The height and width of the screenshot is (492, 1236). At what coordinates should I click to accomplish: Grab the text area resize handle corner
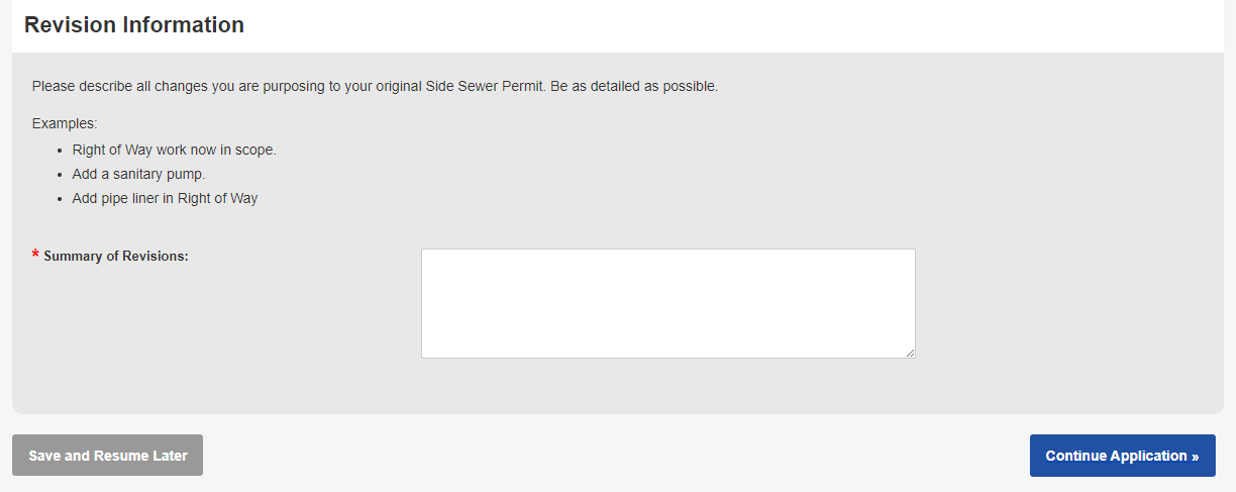(910, 353)
